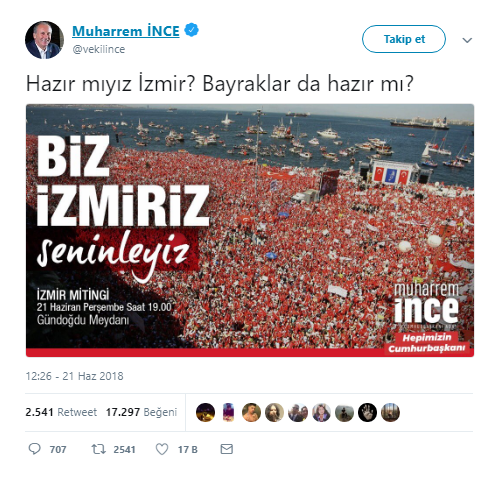Click the 17 B like count
Screen dimensions: 497x480
[188, 450]
